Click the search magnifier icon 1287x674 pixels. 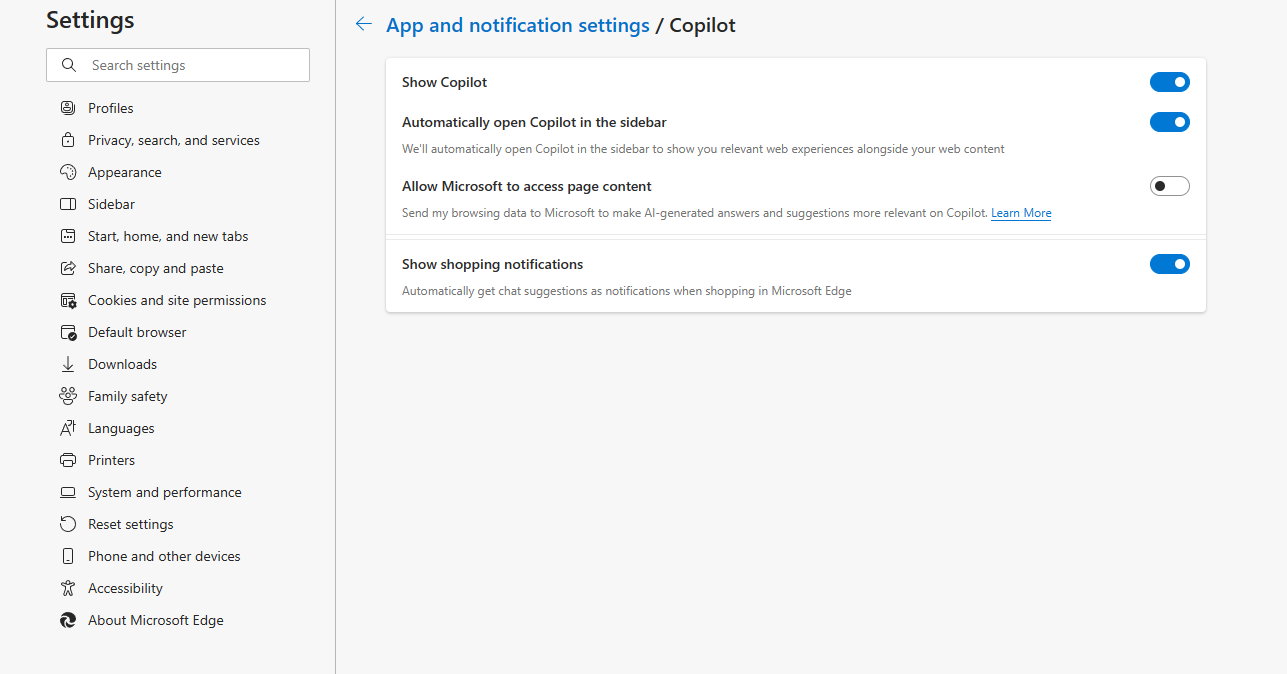69,65
